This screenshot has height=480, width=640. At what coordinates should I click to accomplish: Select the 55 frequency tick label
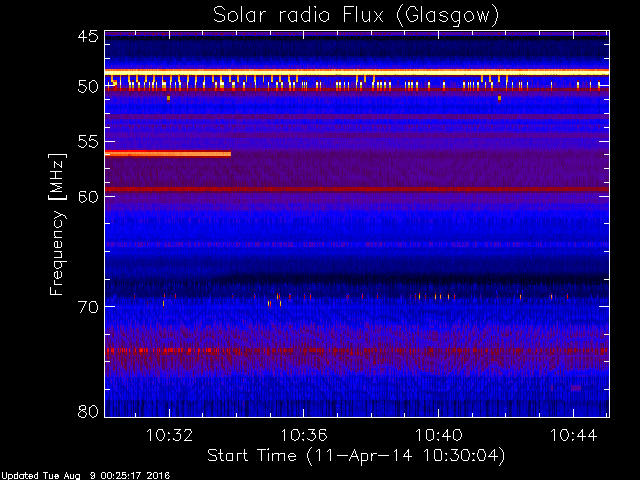pyautogui.click(x=88, y=142)
